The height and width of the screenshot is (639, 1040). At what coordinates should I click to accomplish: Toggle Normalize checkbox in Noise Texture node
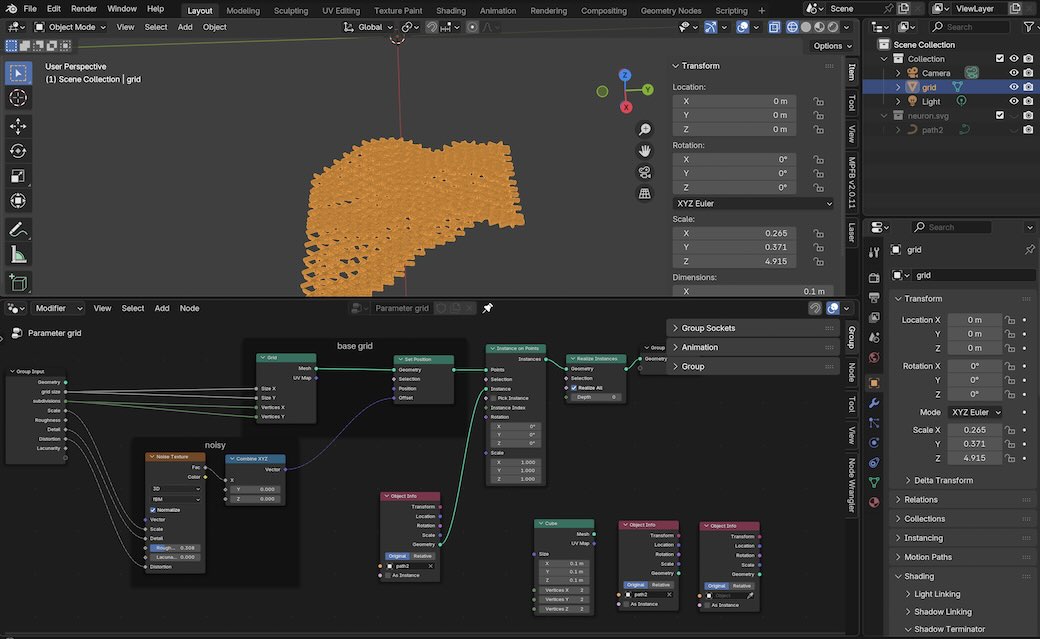pos(153,510)
